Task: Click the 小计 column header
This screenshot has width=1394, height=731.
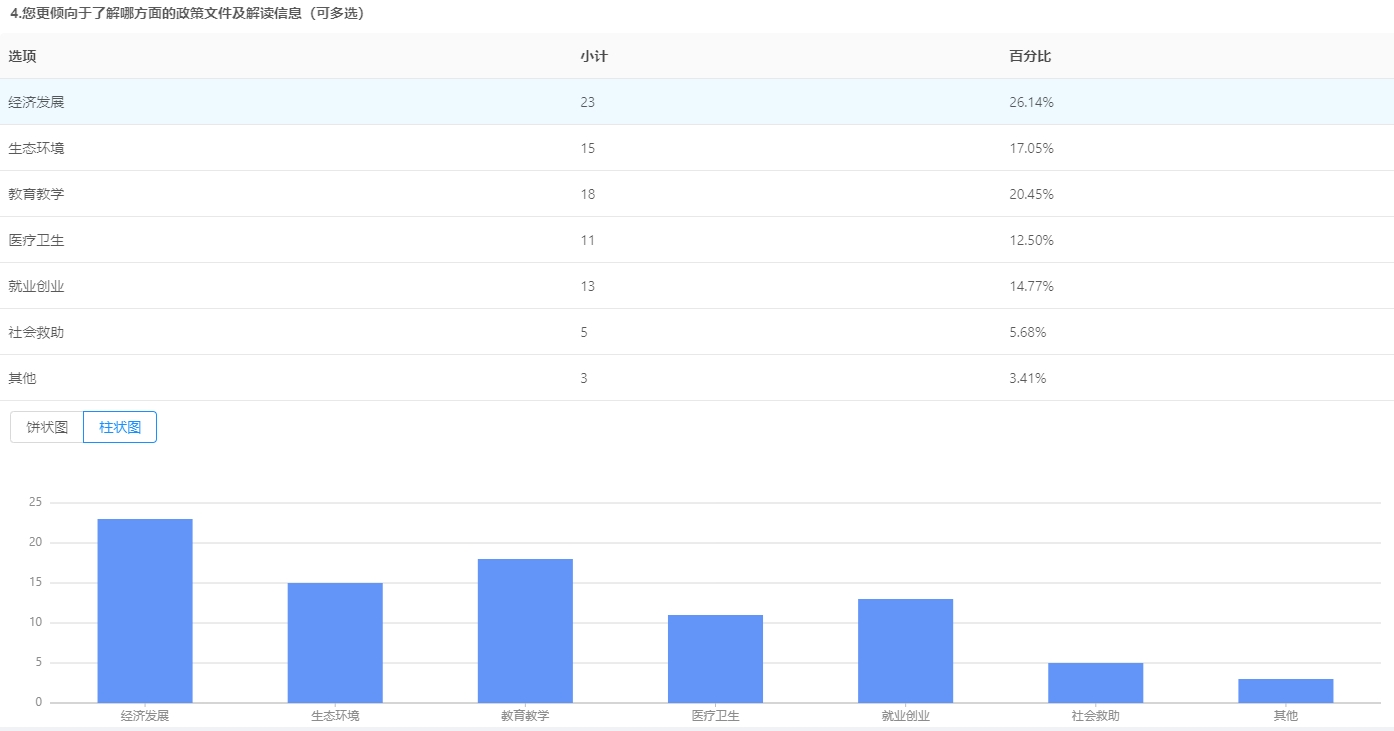Action: (593, 56)
